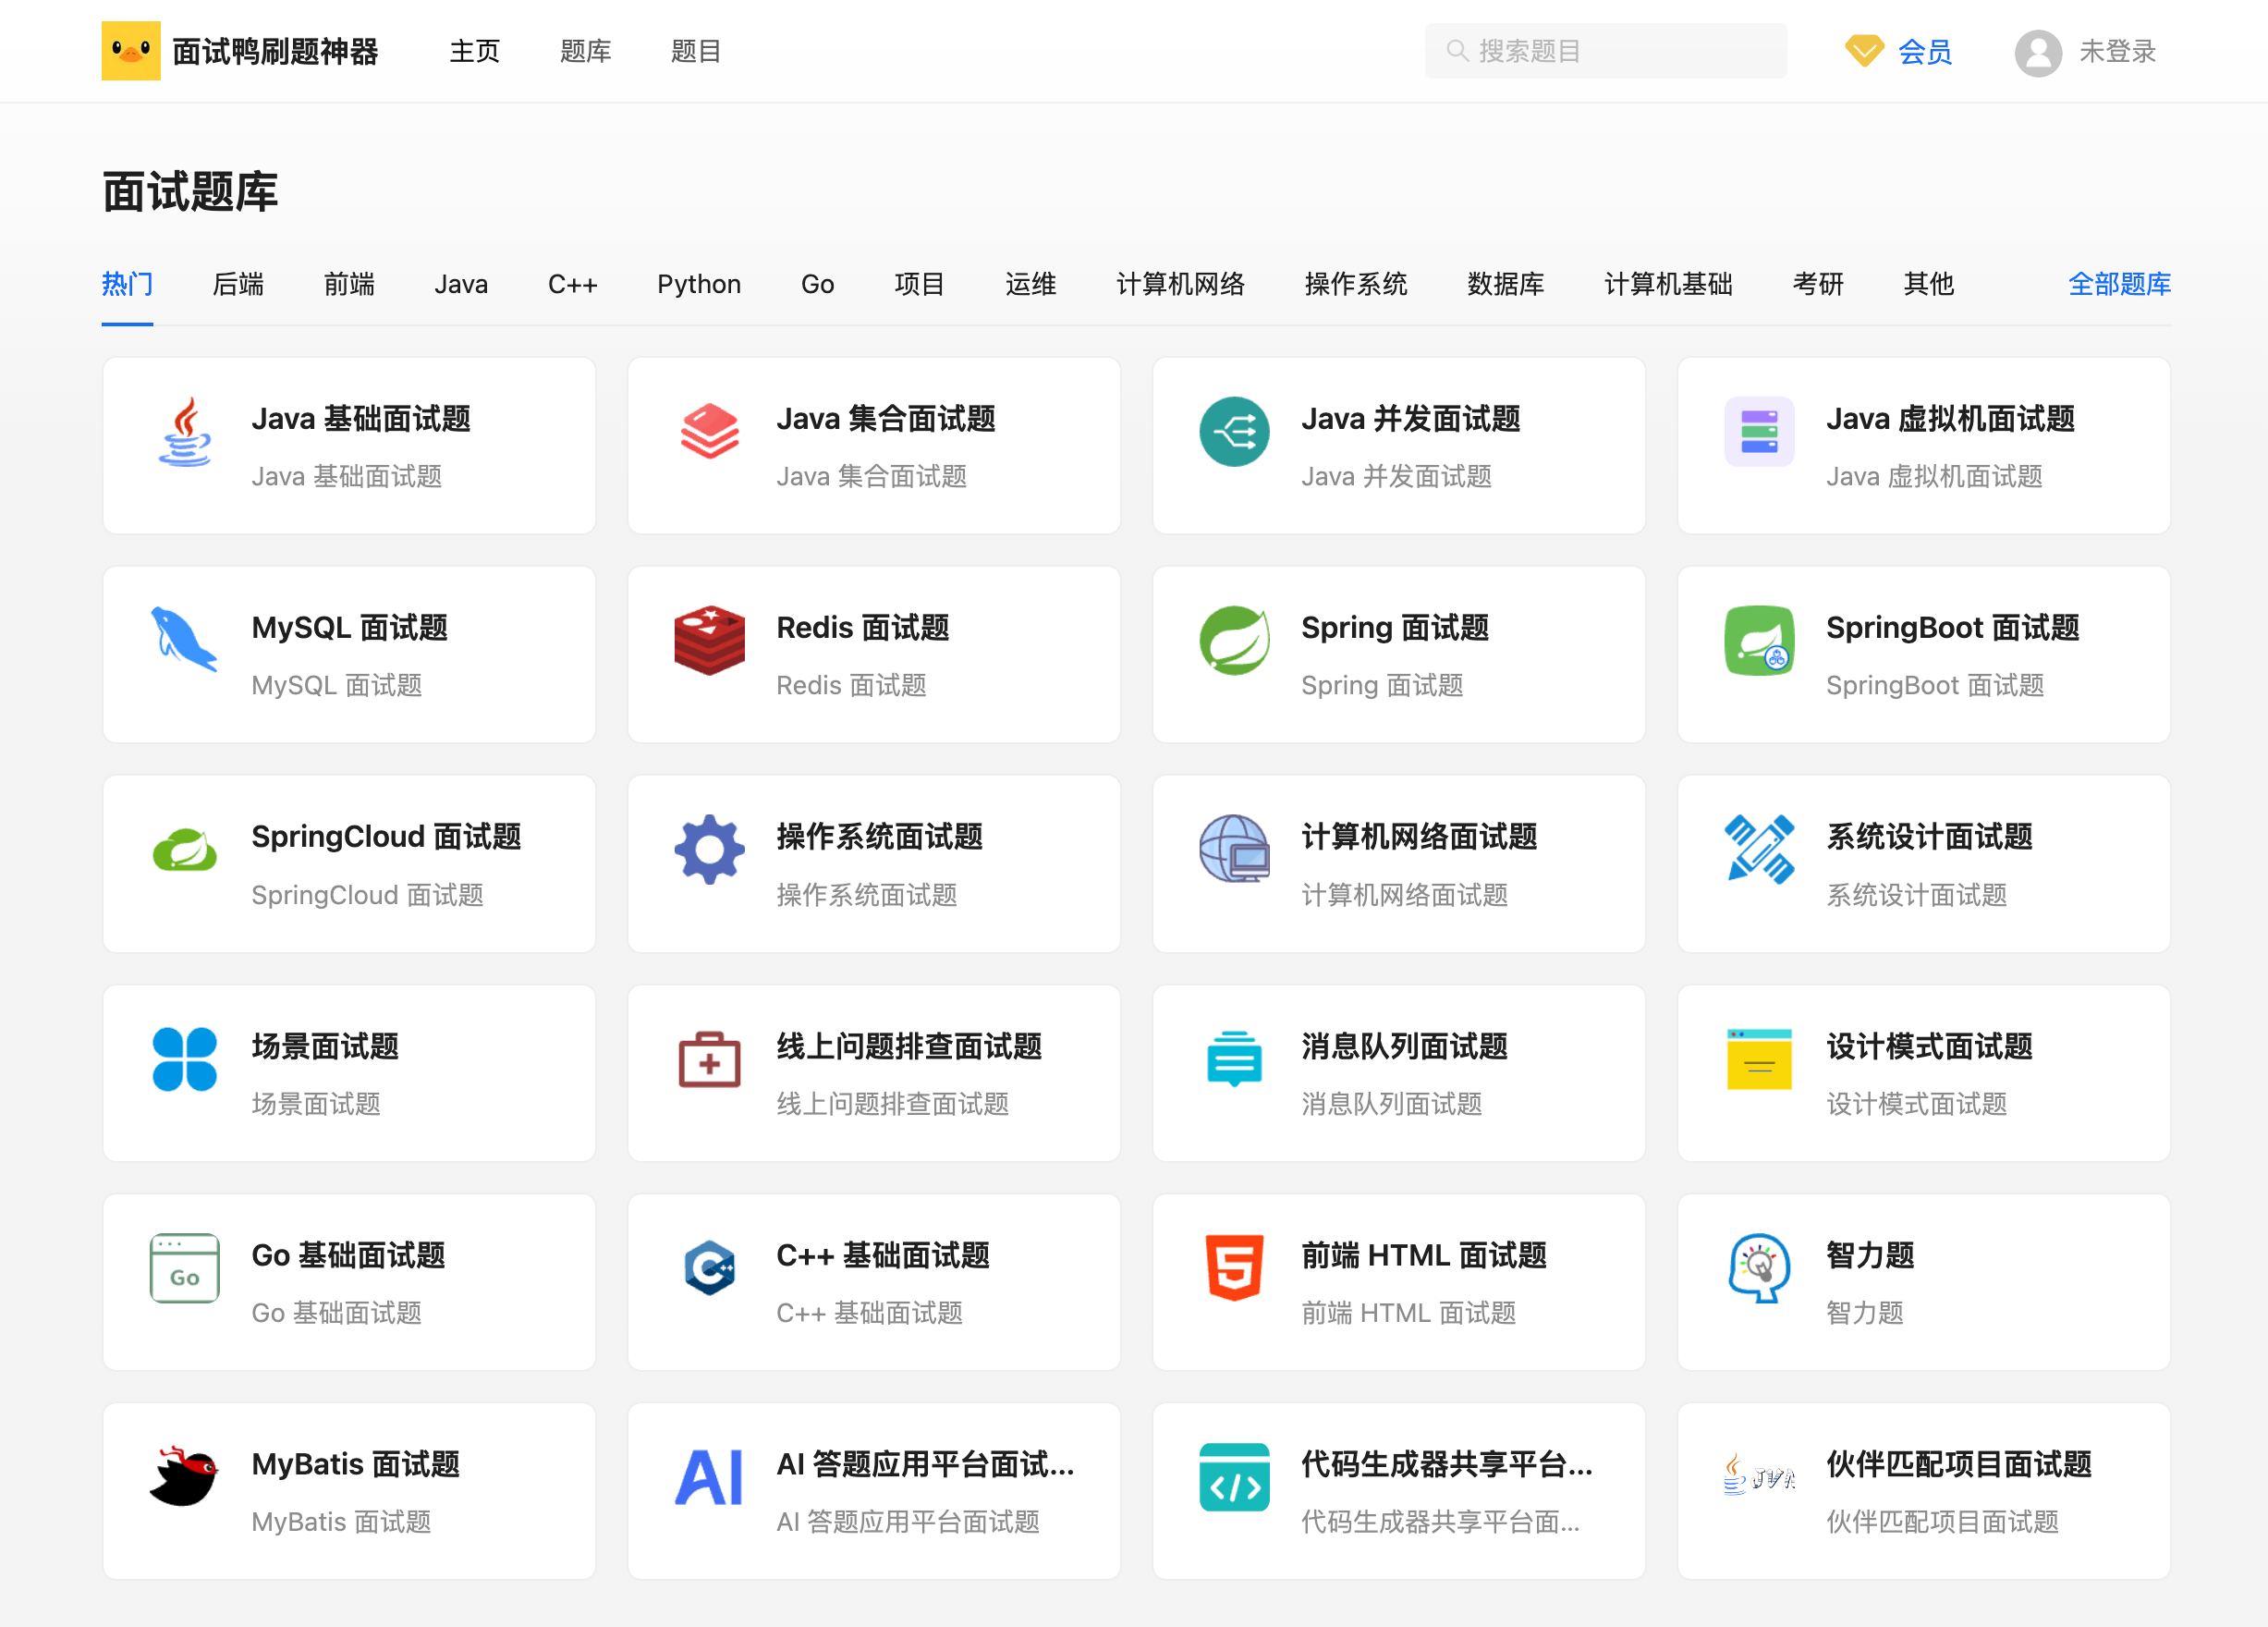Click the orange HTML5 shield icon
This screenshot has width=2268, height=1627.
[x=1234, y=1268]
